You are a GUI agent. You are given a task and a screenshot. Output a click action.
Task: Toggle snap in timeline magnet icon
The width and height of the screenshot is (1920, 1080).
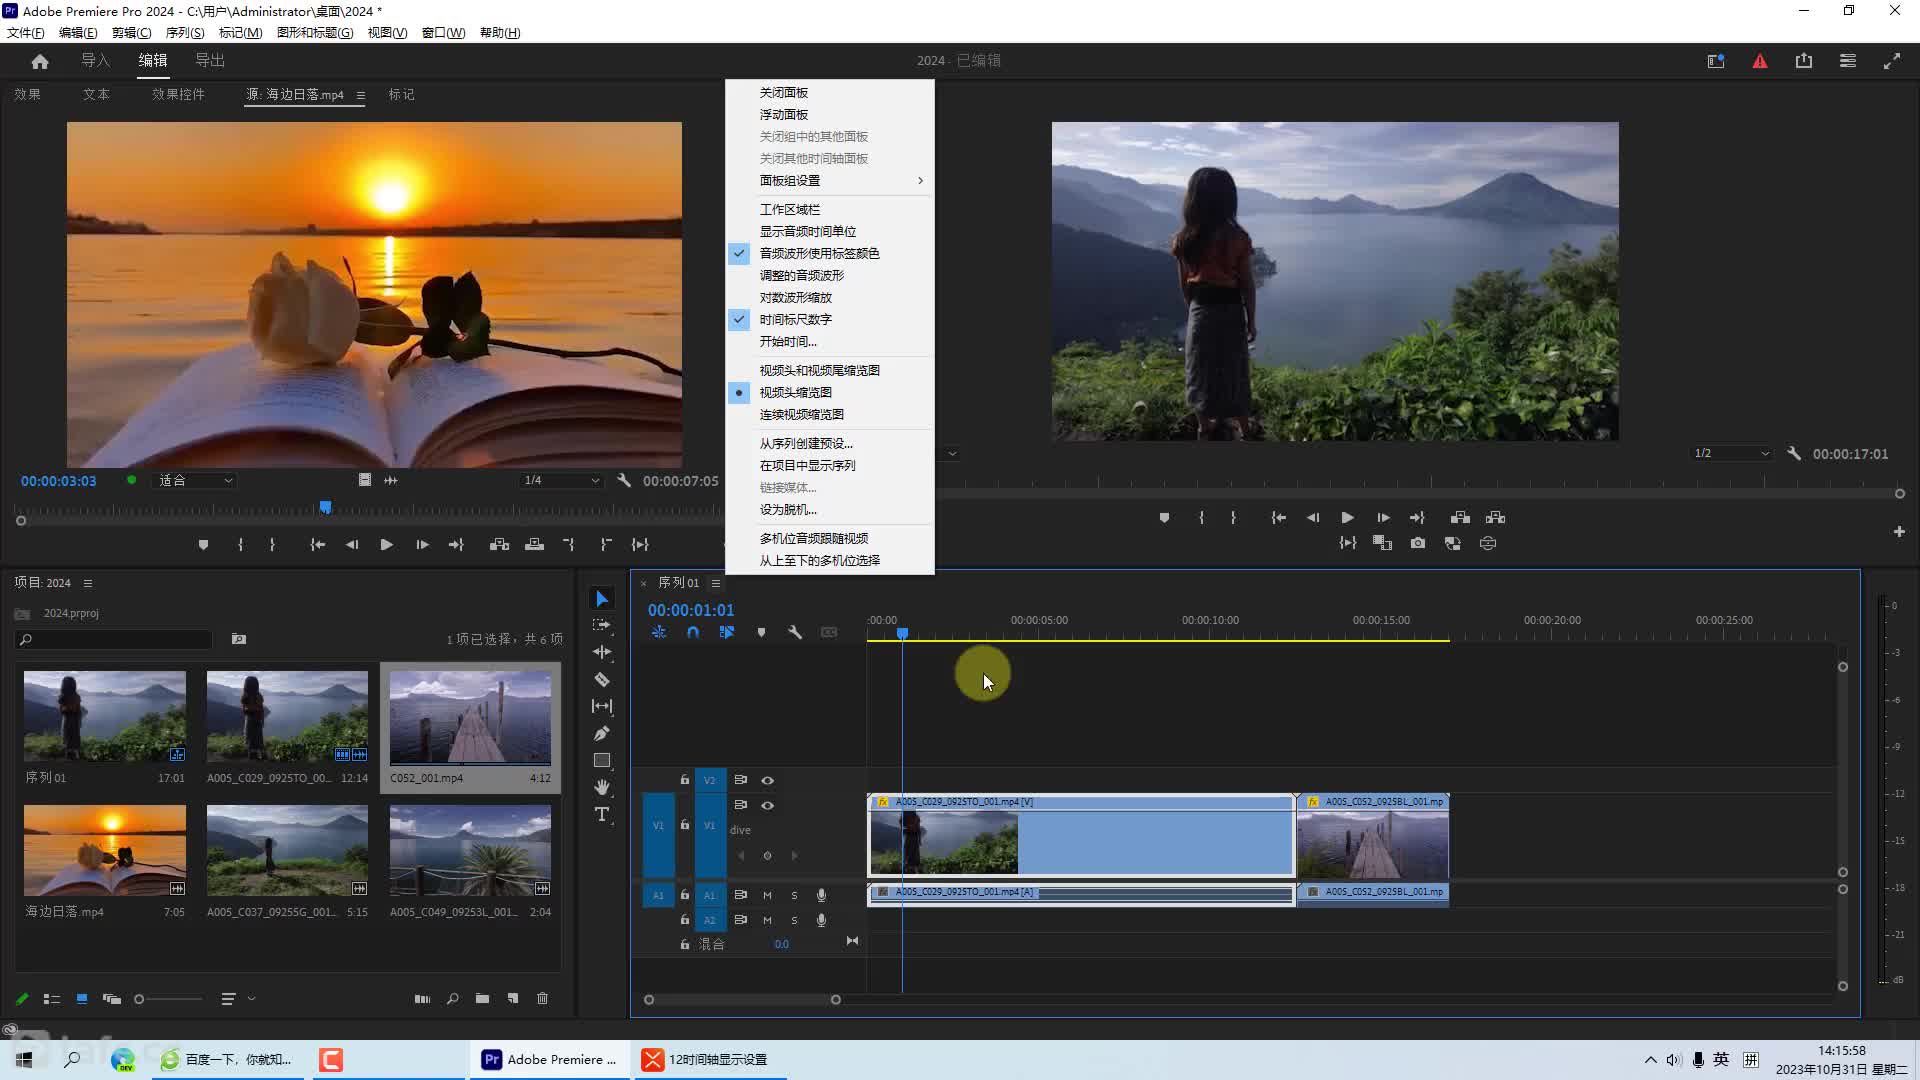point(692,632)
